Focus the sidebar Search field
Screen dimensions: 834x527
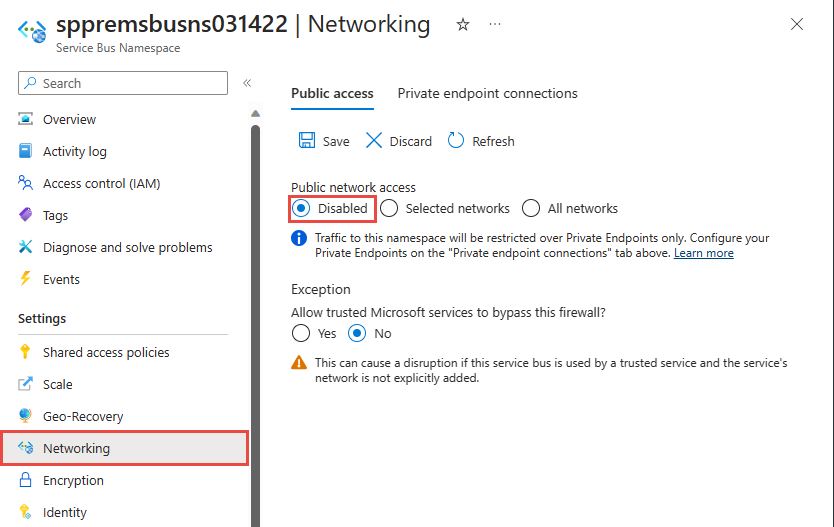click(x=123, y=83)
